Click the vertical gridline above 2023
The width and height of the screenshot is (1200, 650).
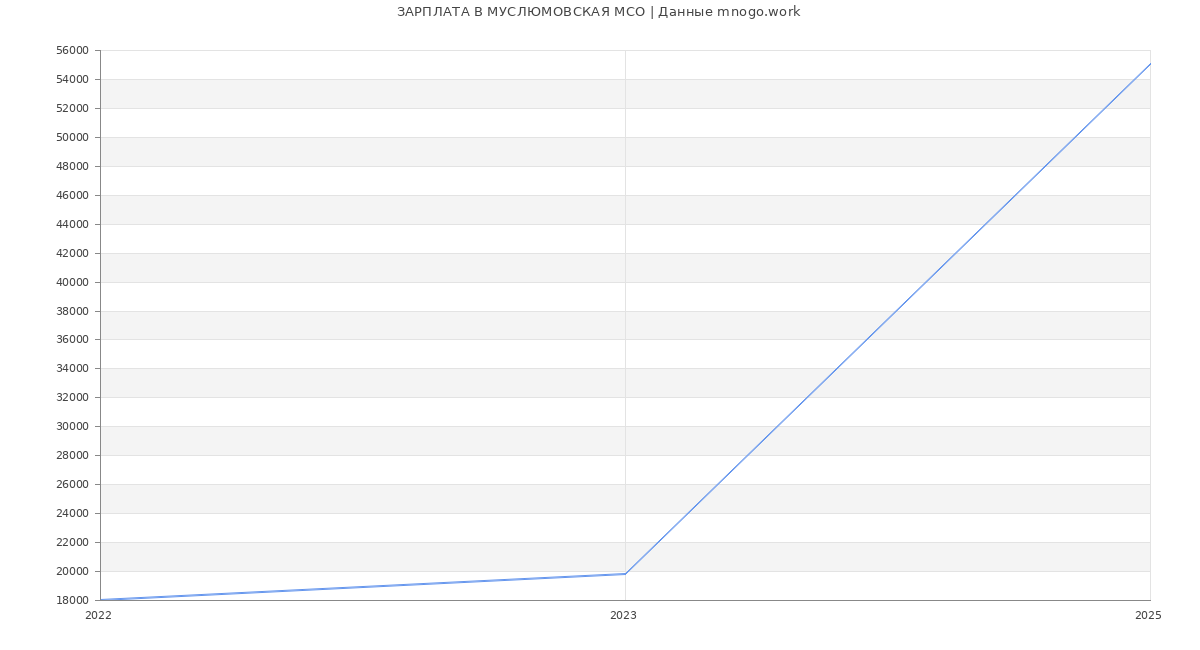click(625, 300)
